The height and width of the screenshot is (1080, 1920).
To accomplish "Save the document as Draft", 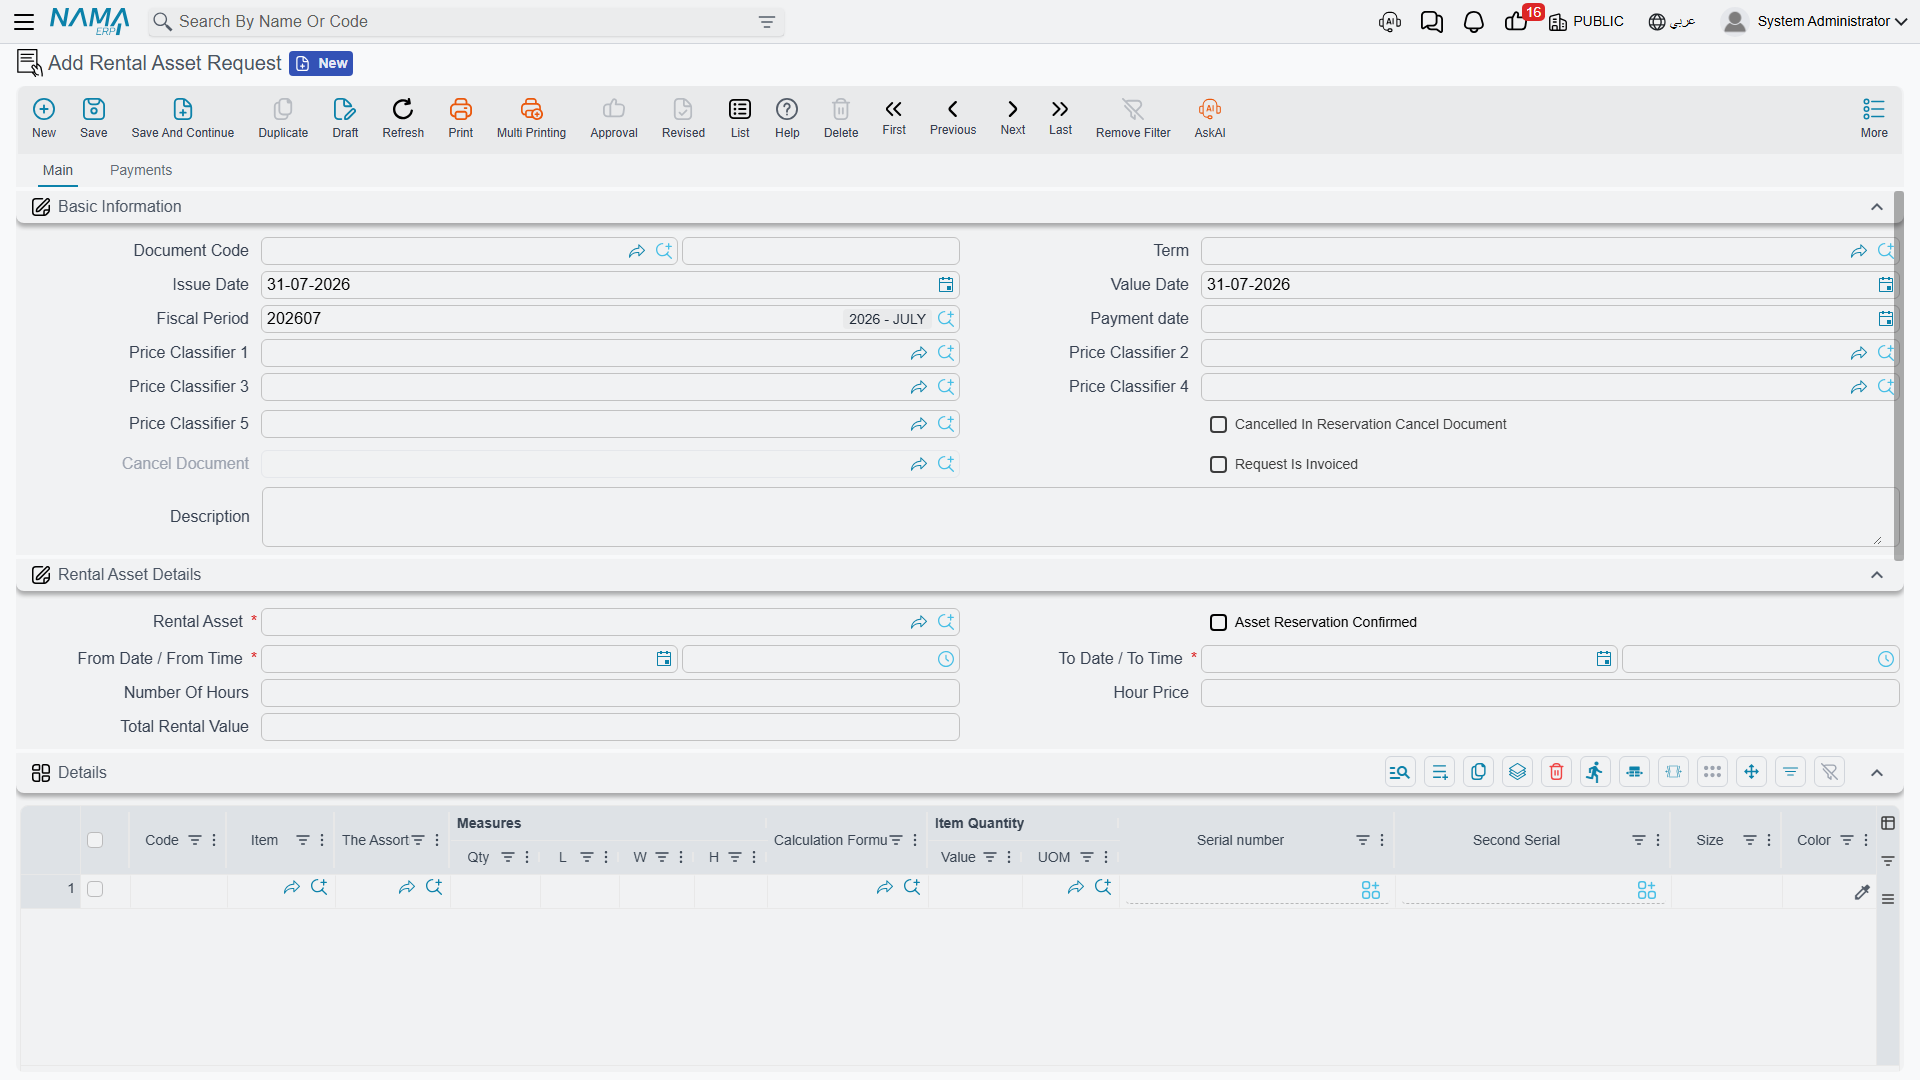I will click(345, 118).
